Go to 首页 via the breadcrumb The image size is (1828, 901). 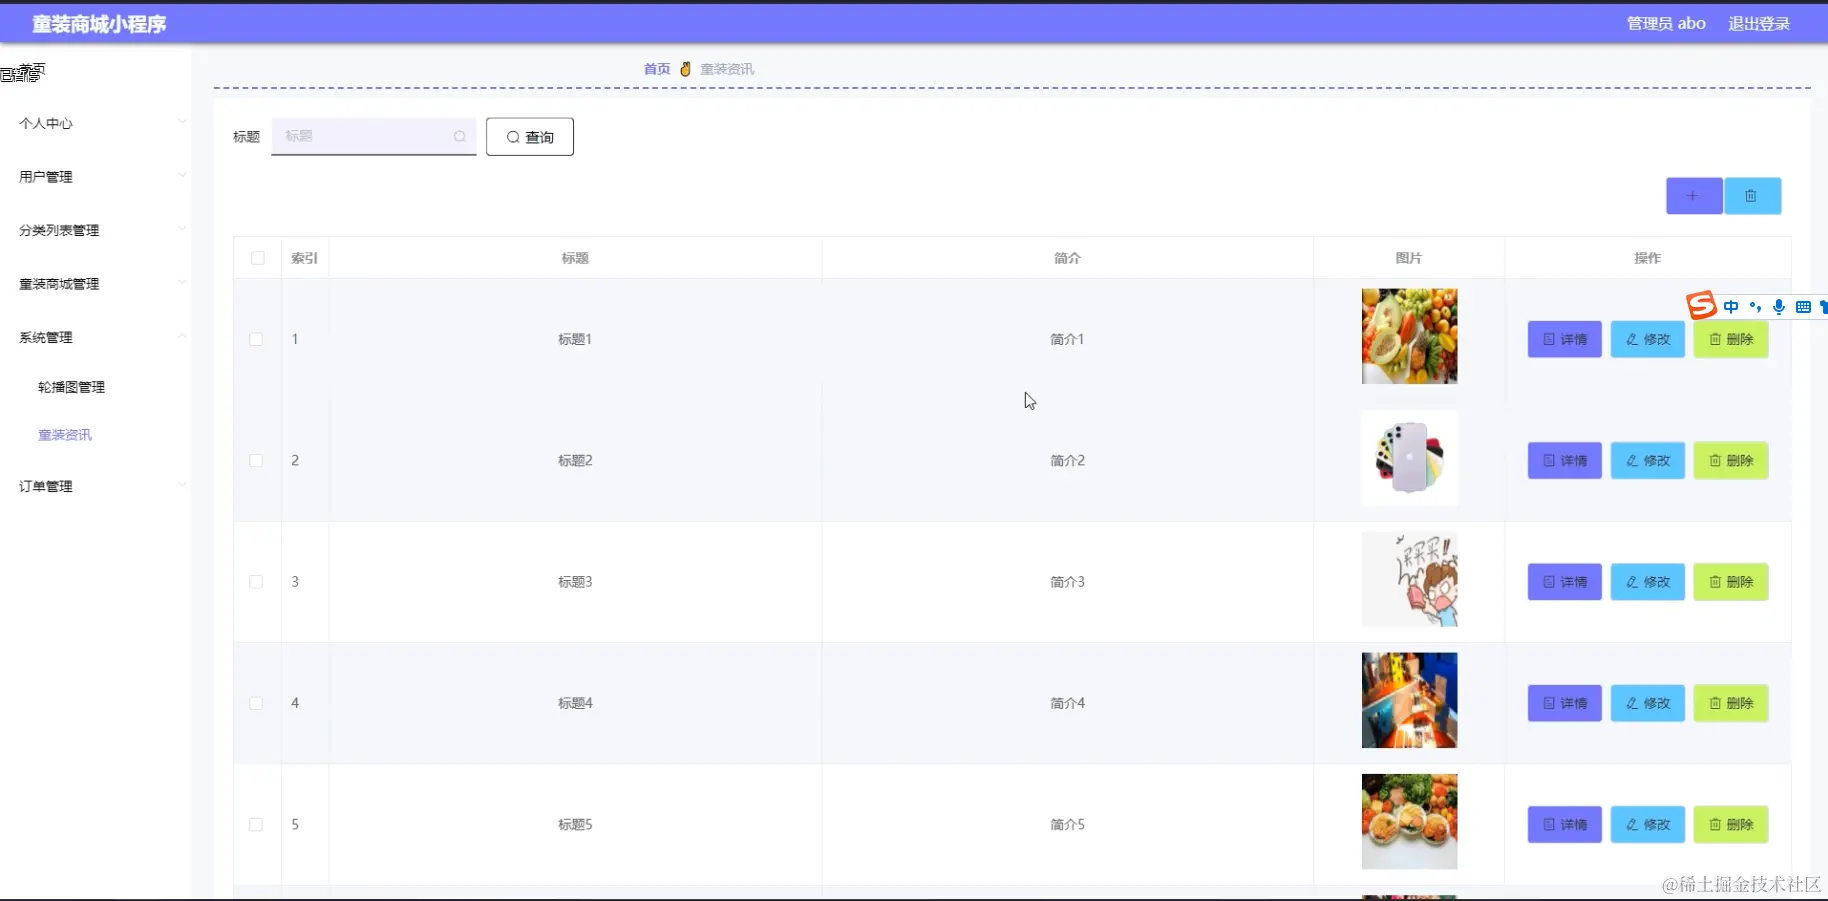[657, 69]
